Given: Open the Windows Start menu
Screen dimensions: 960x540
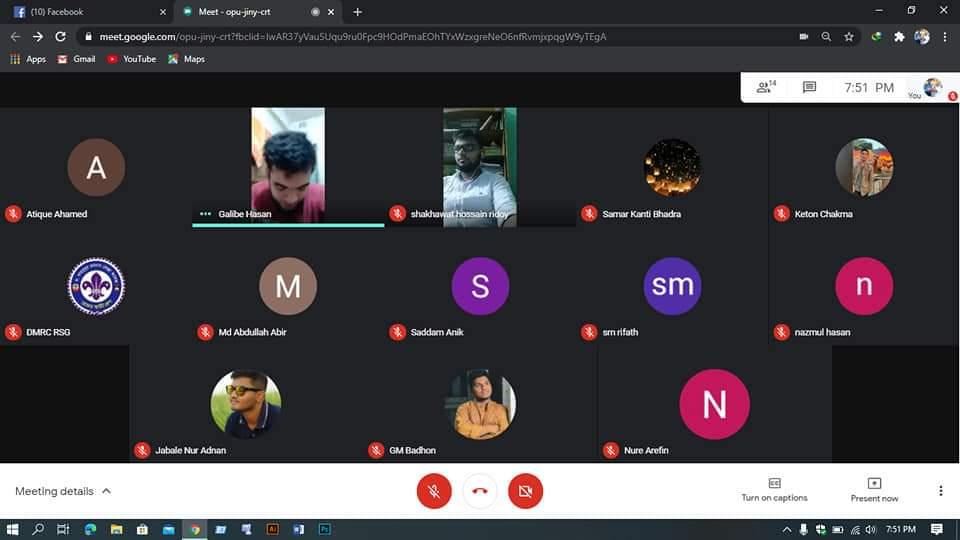Looking at the screenshot, I should pyautogui.click(x=12, y=529).
